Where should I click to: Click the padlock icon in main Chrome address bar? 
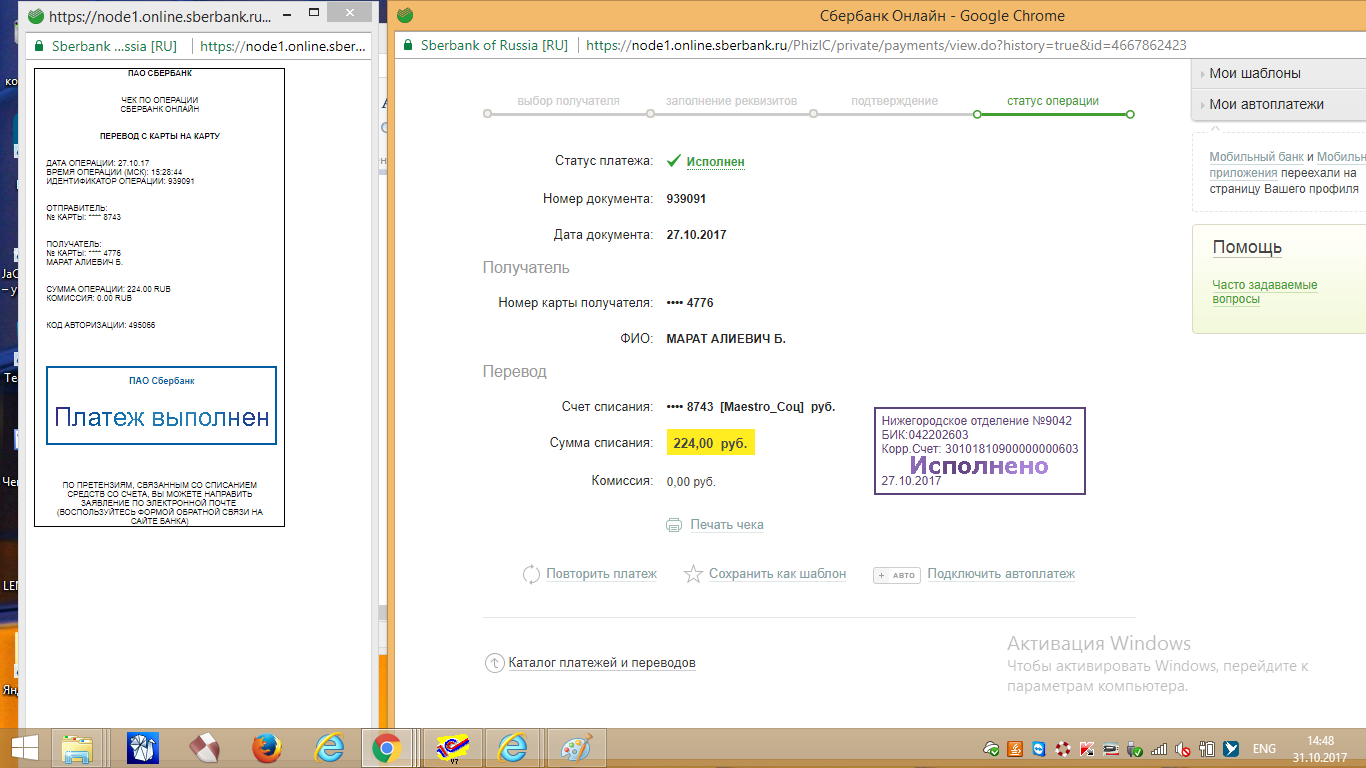pos(407,45)
